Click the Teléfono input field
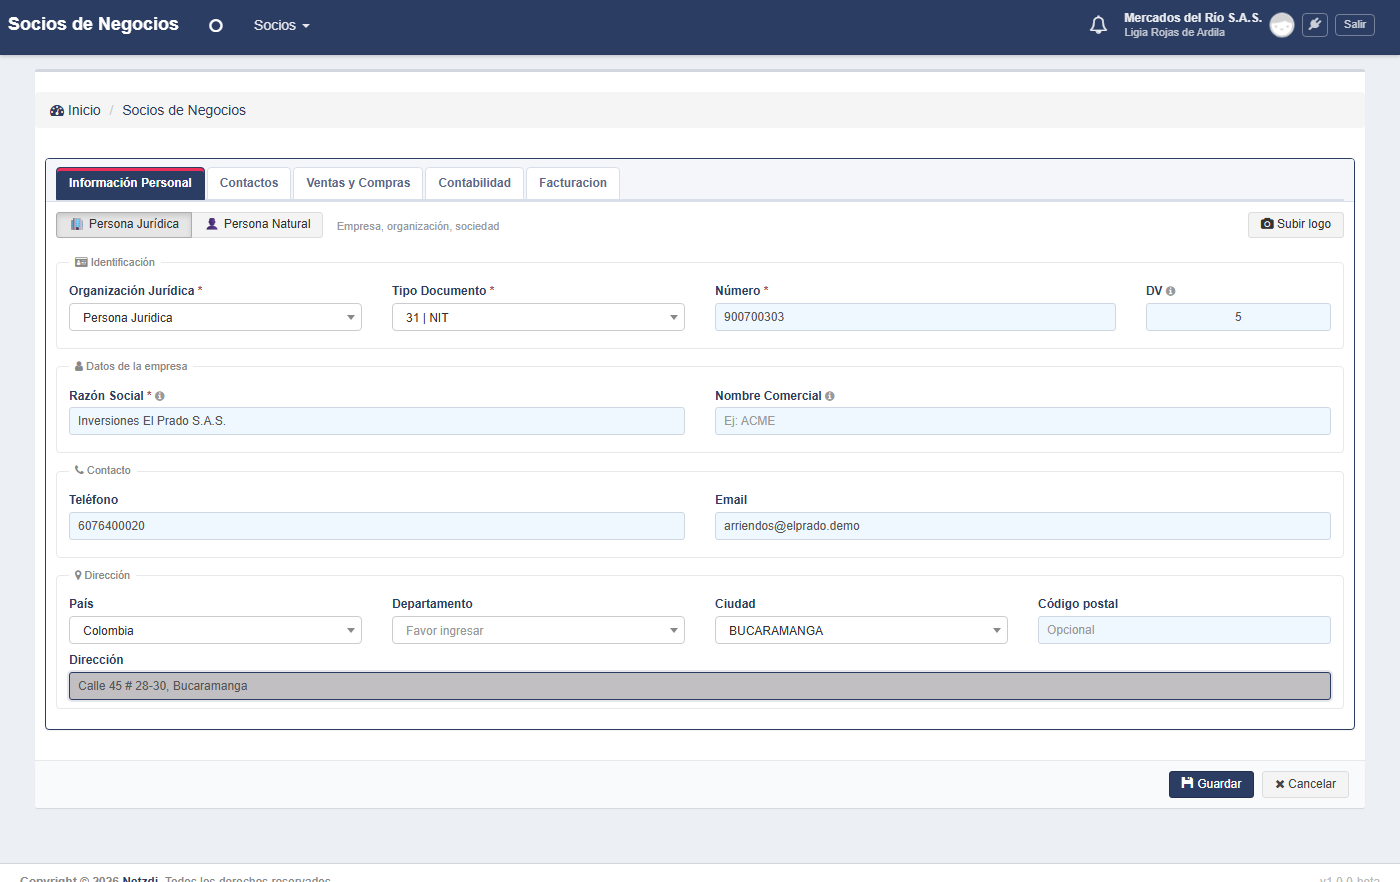 pos(377,526)
